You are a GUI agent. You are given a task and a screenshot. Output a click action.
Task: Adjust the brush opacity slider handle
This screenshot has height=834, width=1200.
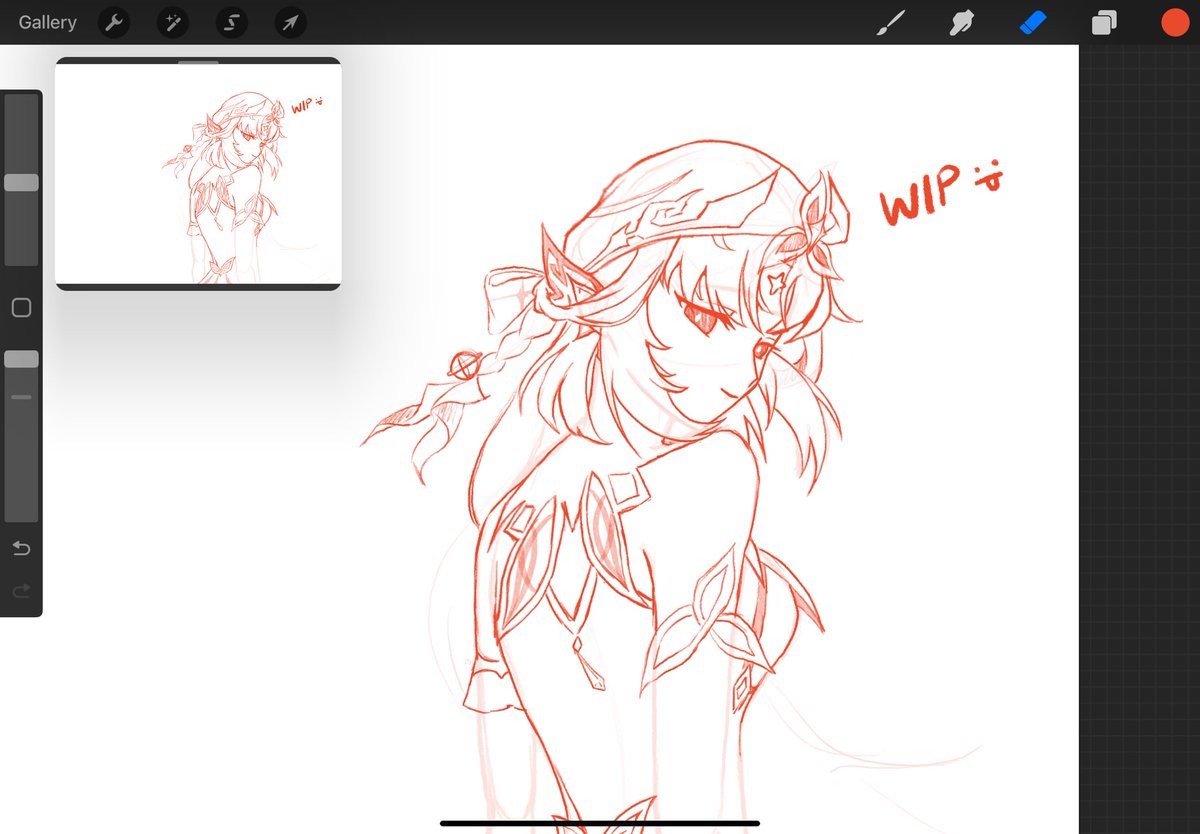tap(21, 359)
